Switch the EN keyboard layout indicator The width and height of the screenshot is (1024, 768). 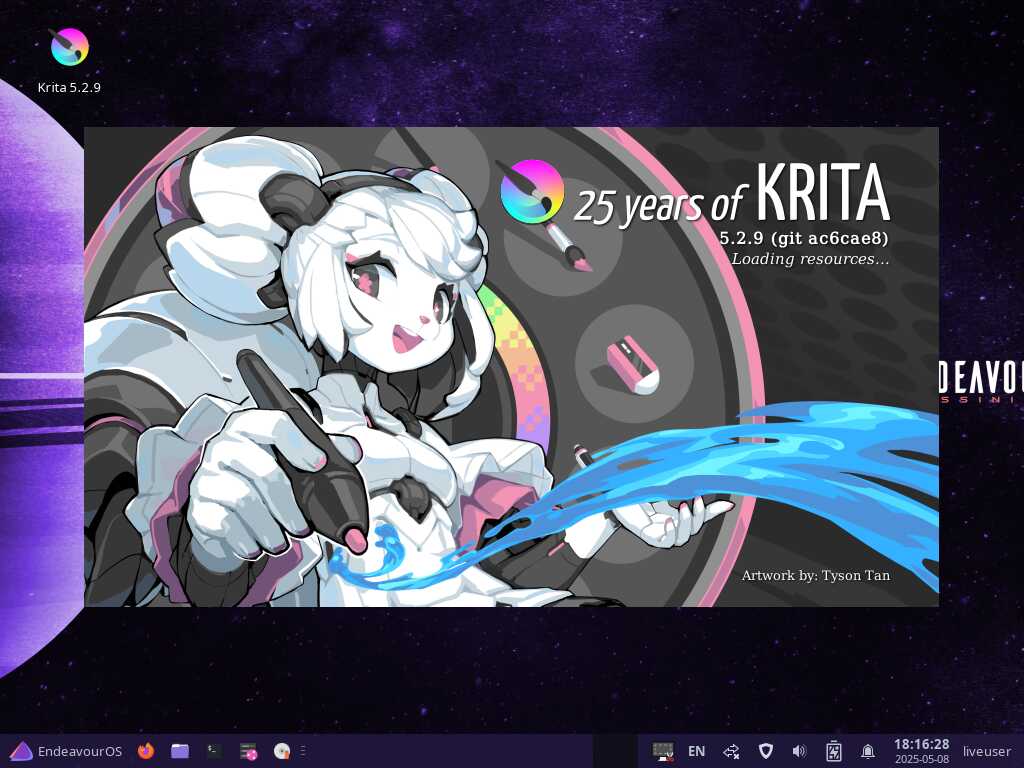[x=696, y=751]
